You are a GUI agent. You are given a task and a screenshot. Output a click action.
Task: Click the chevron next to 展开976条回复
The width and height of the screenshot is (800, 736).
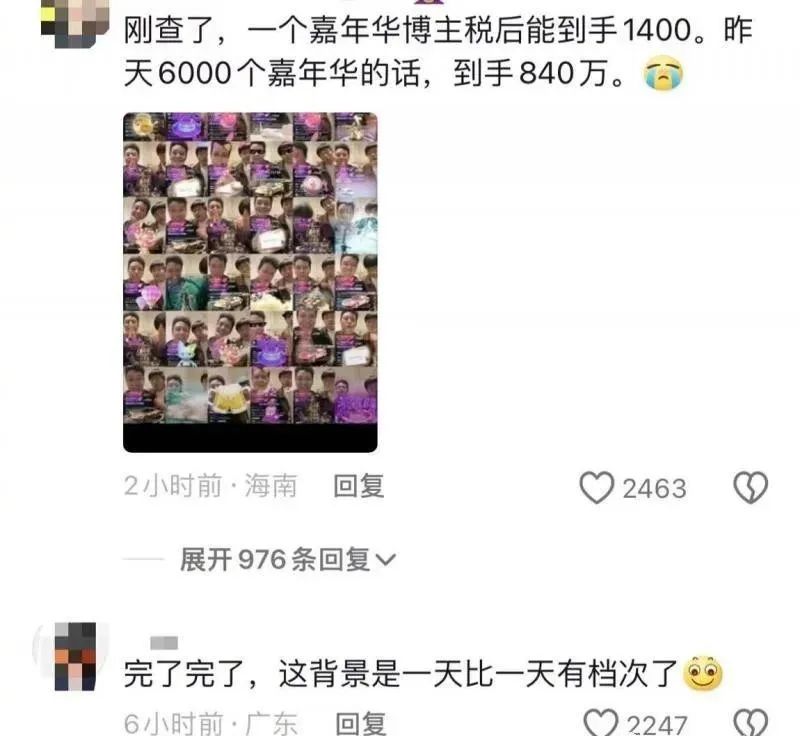tap(385, 561)
